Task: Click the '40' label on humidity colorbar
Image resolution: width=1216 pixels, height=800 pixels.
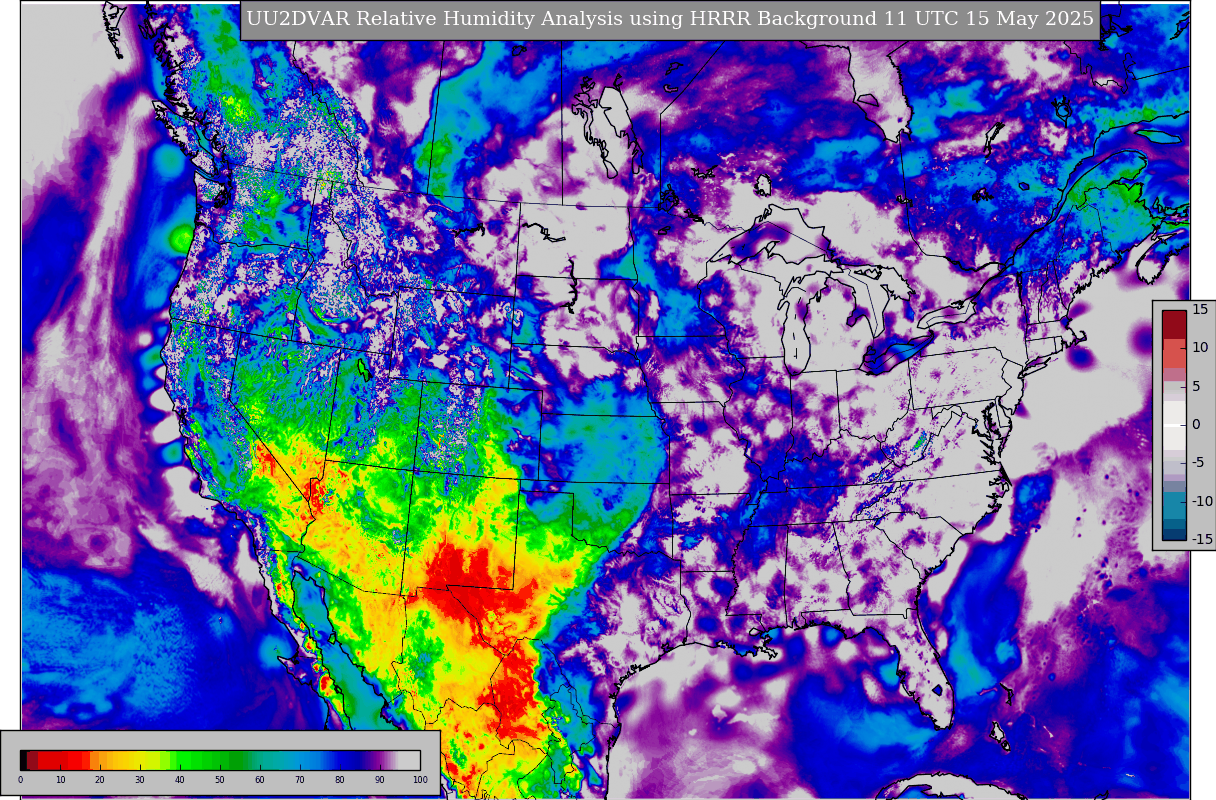Action: pyautogui.click(x=180, y=780)
